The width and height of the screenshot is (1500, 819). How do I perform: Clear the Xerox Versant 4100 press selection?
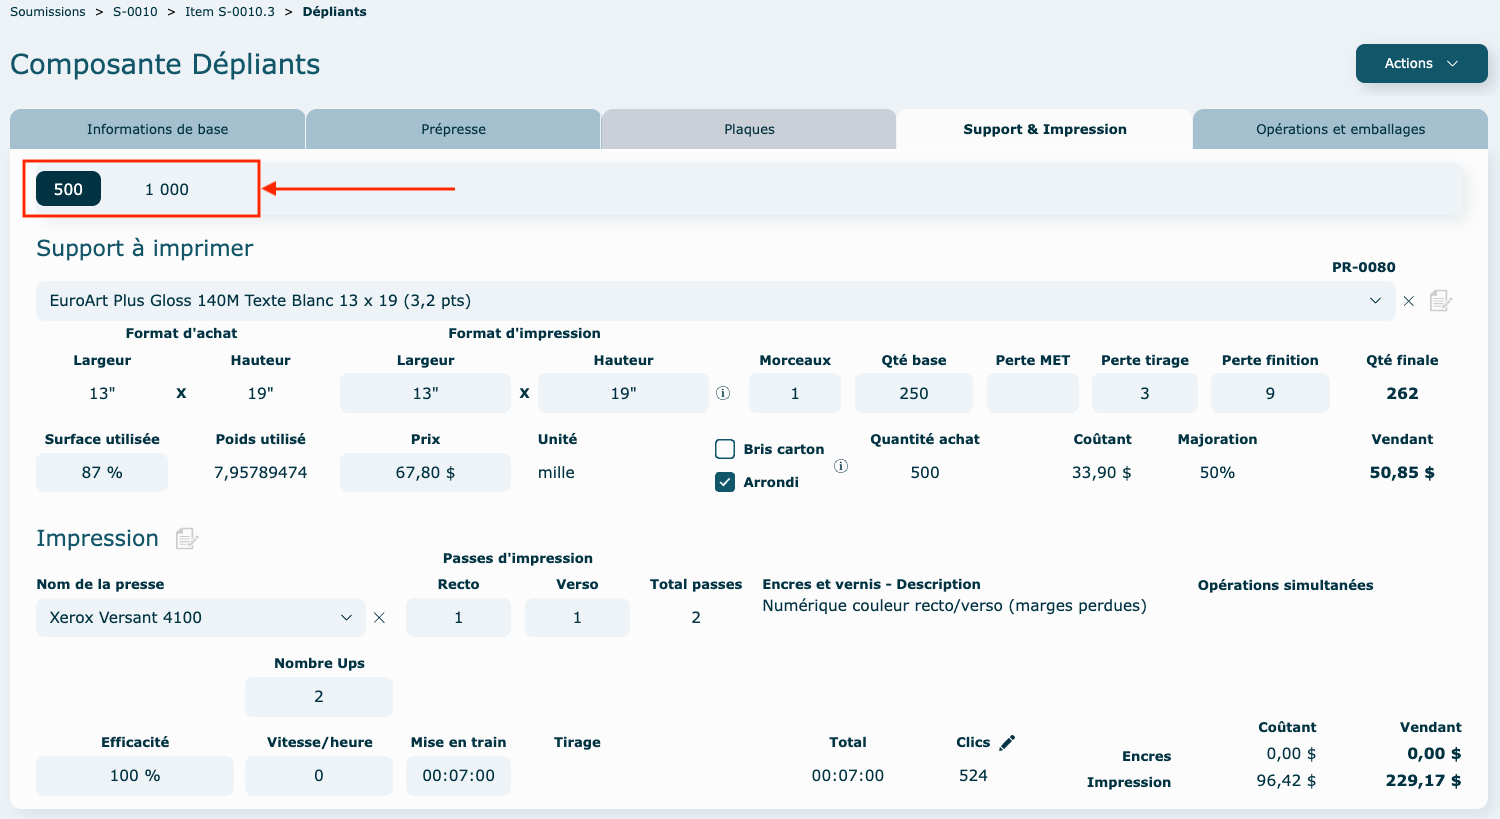tap(379, 618)
